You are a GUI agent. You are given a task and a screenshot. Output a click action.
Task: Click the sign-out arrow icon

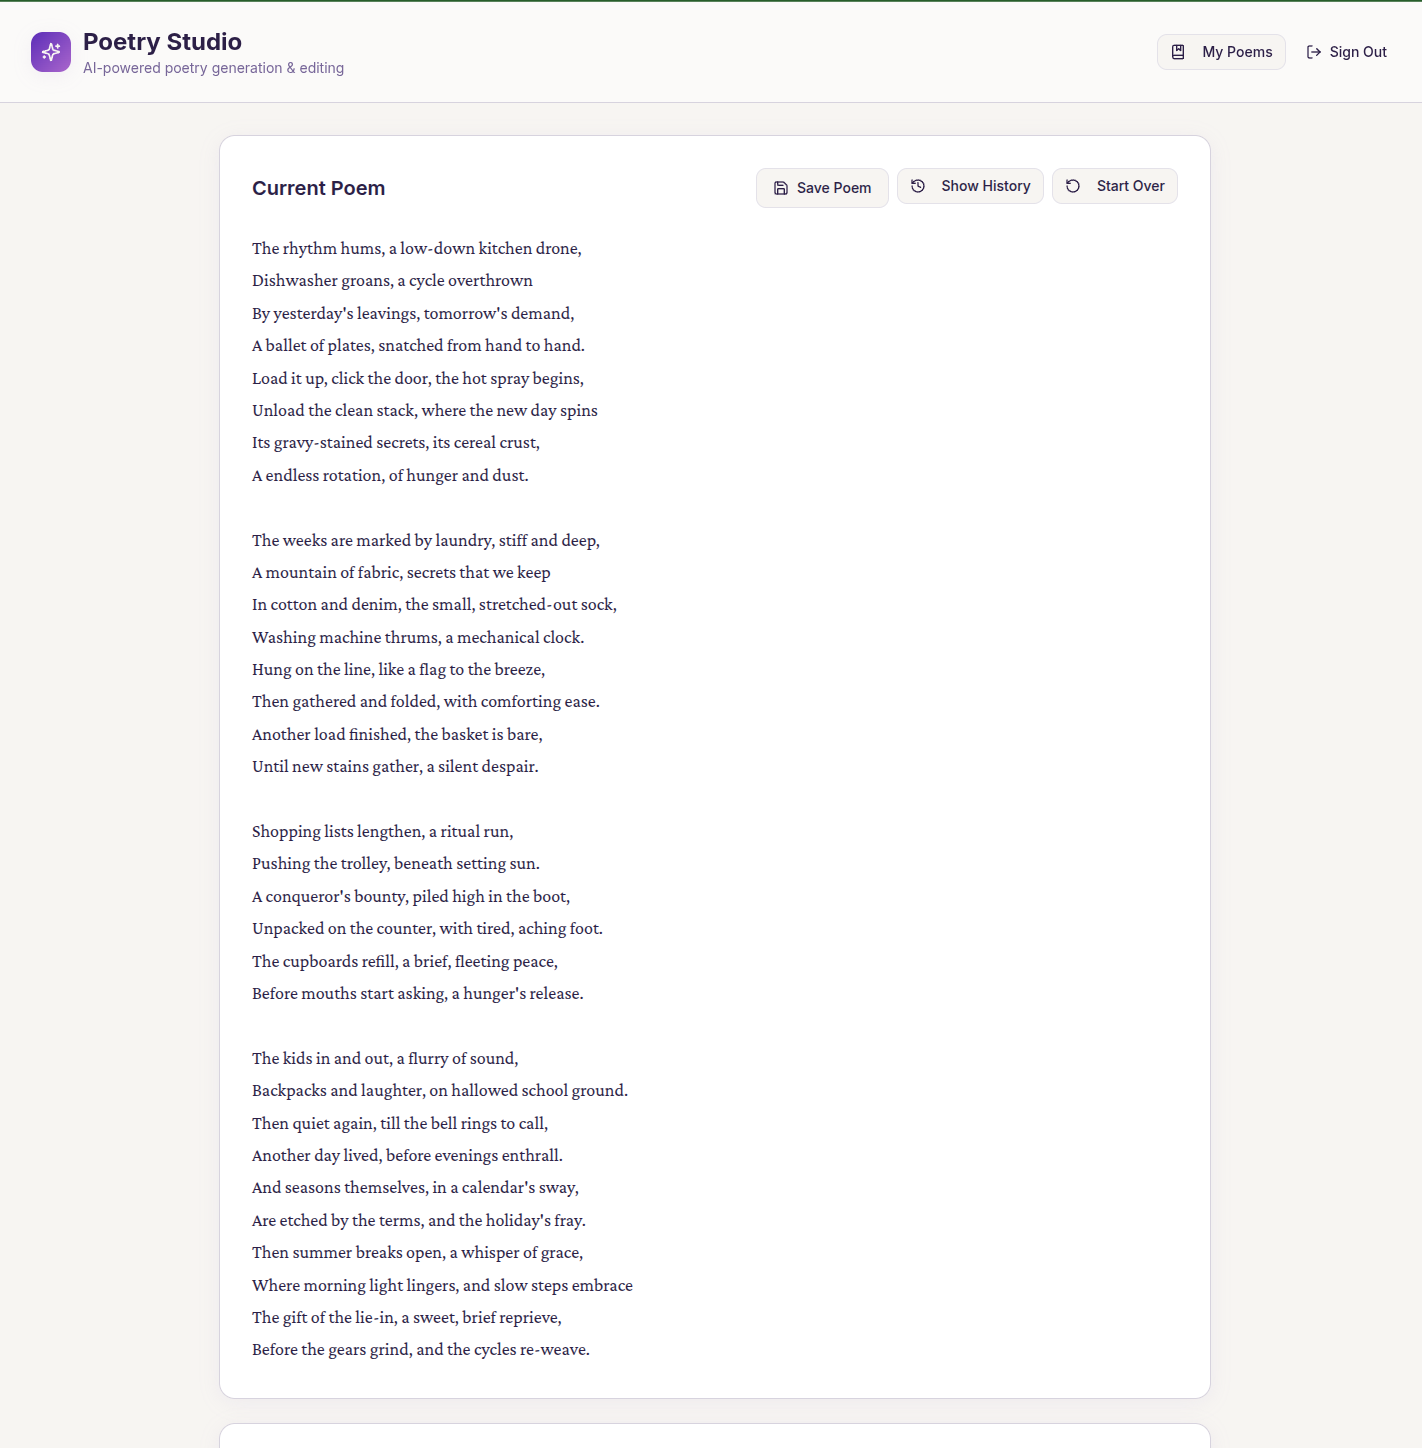pyautogui.click(x=1314, y=52)
